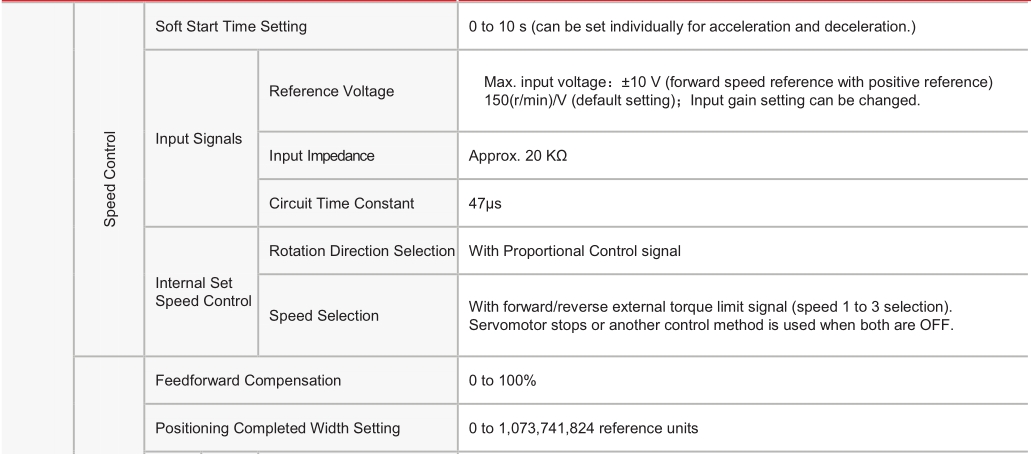The height and width of the screenshot is (454, 1031).
Task: Select the vertical Speed Control heading
Action: pos(110,180)
